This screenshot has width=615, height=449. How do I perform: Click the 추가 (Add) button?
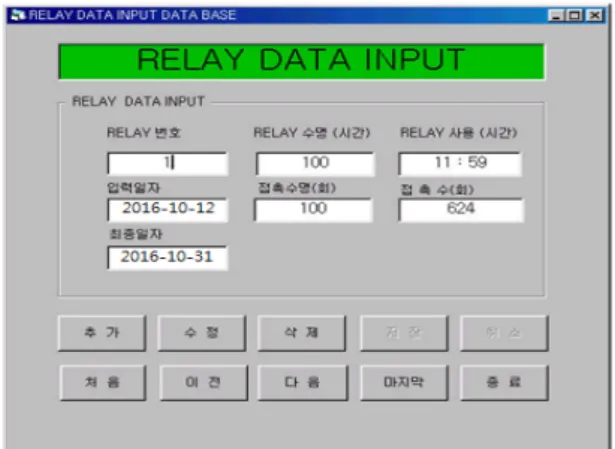tap(102, 333)
